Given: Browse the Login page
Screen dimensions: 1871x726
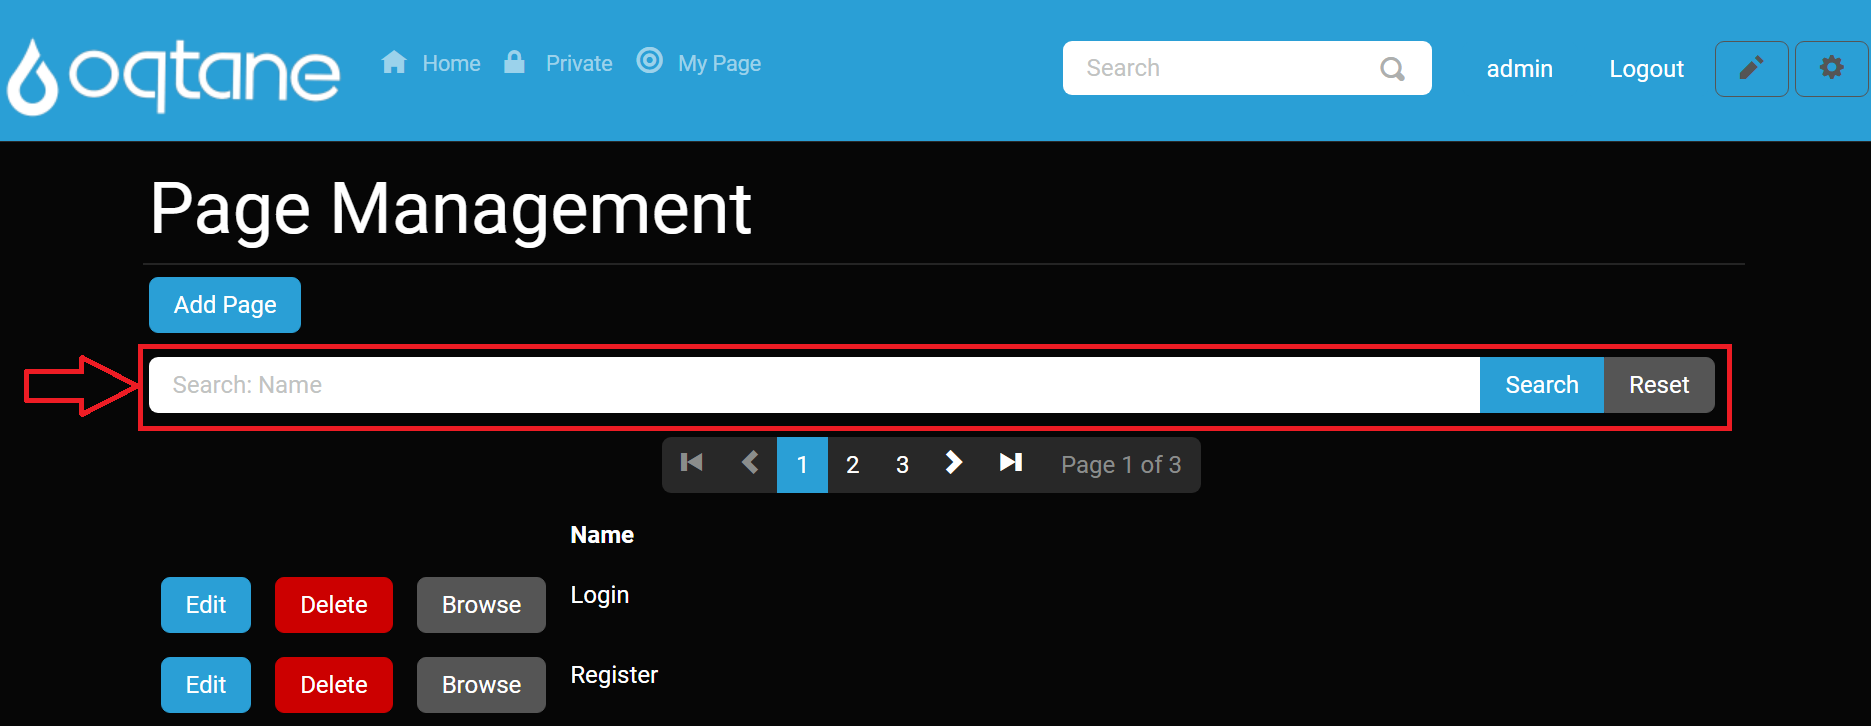Looking at the screenshot, I should 481,605.
